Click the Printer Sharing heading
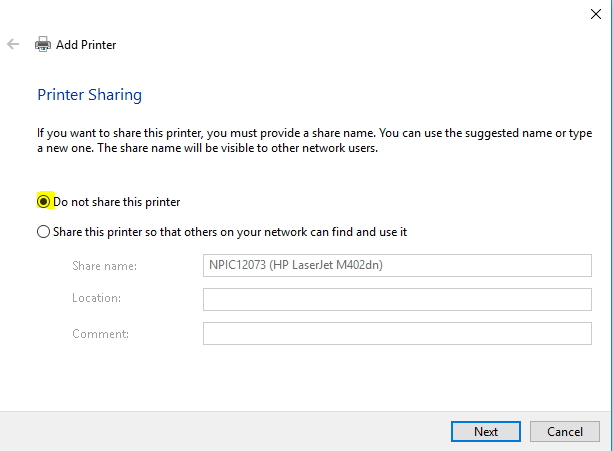Viewport: 613px width, 451px height. coord(90,95)
